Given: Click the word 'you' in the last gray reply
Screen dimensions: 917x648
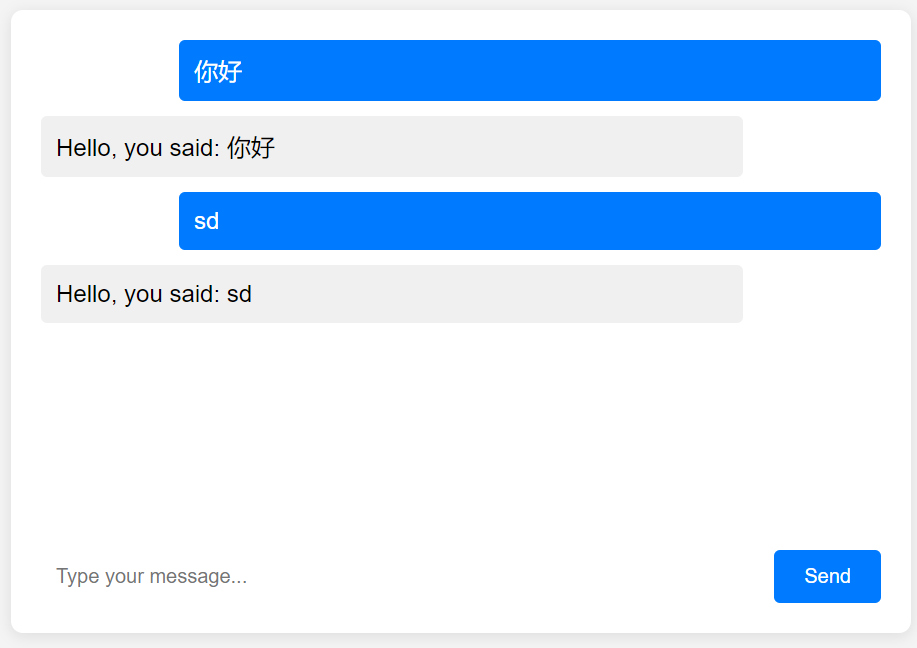Looking at the screenshot, I should tap(143, 296).
